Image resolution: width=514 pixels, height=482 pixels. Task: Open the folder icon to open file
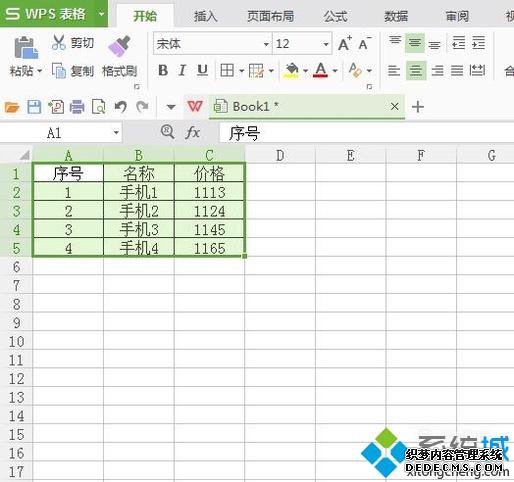click(12, 107)
